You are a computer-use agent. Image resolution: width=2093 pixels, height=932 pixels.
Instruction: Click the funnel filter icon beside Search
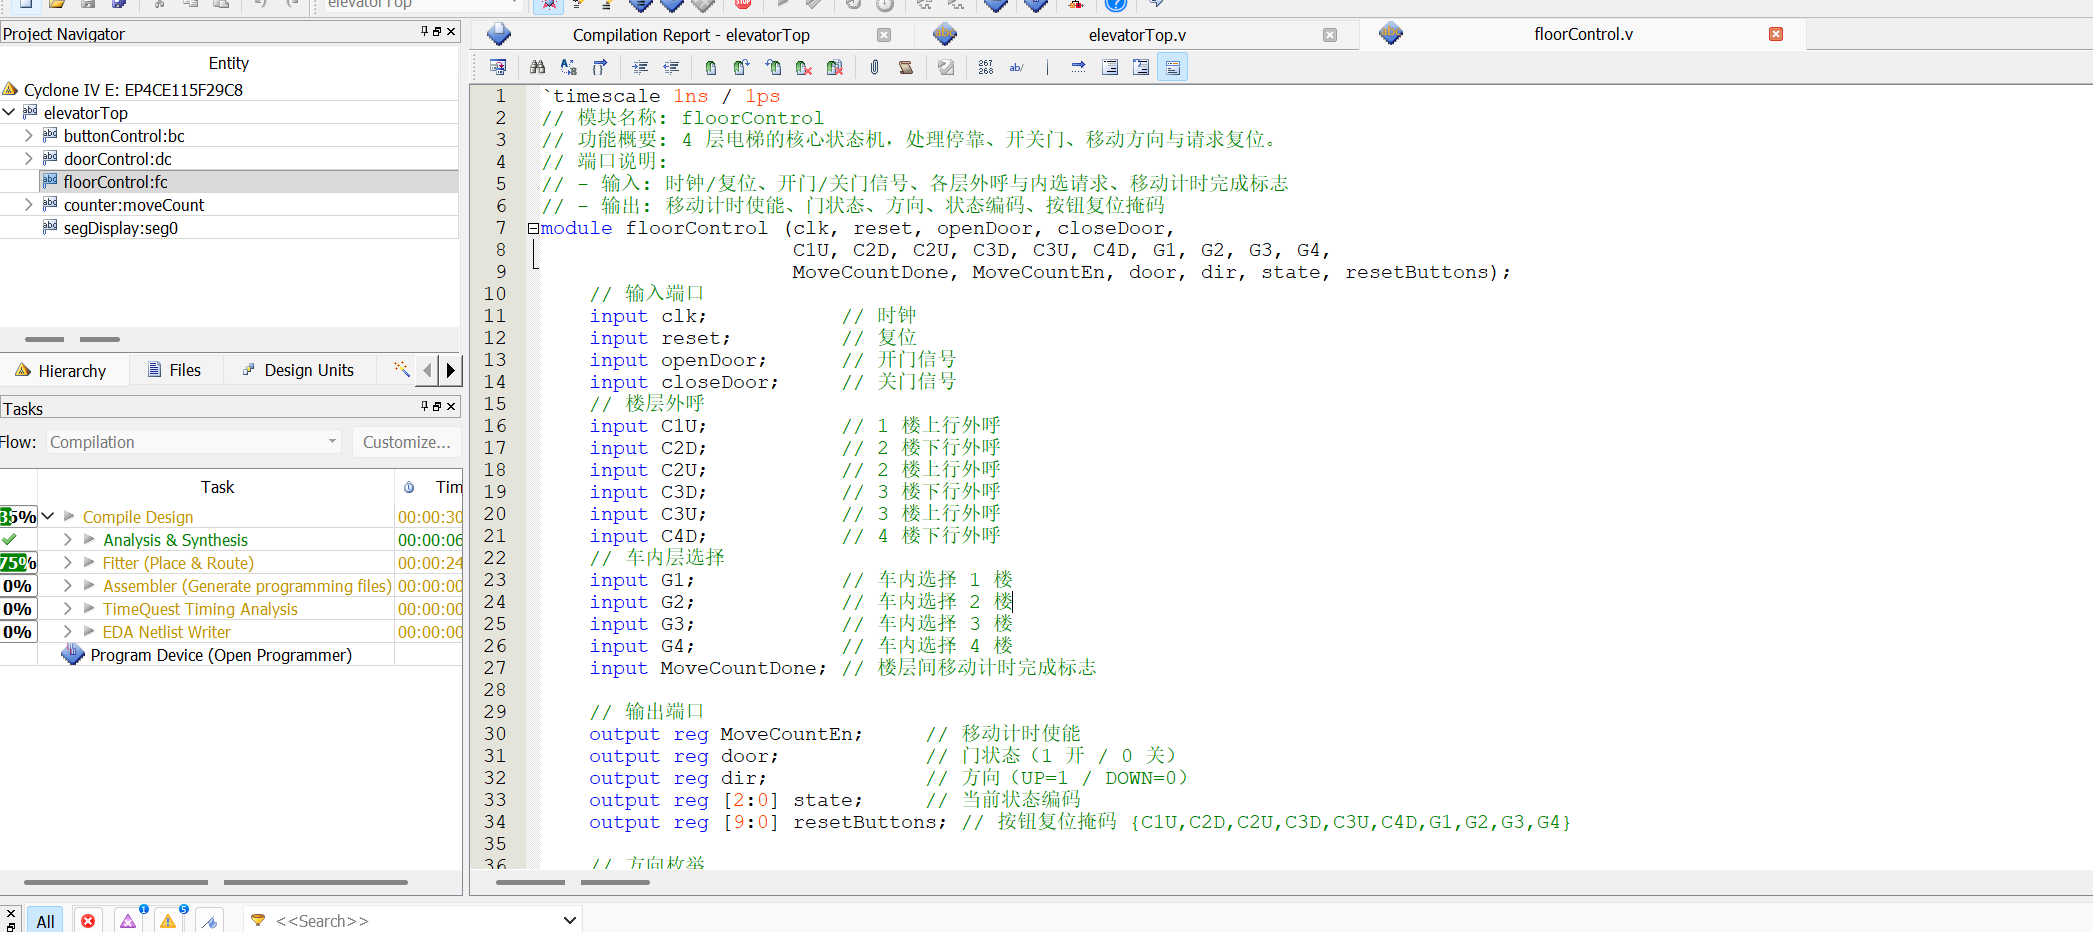pos(258,920)
